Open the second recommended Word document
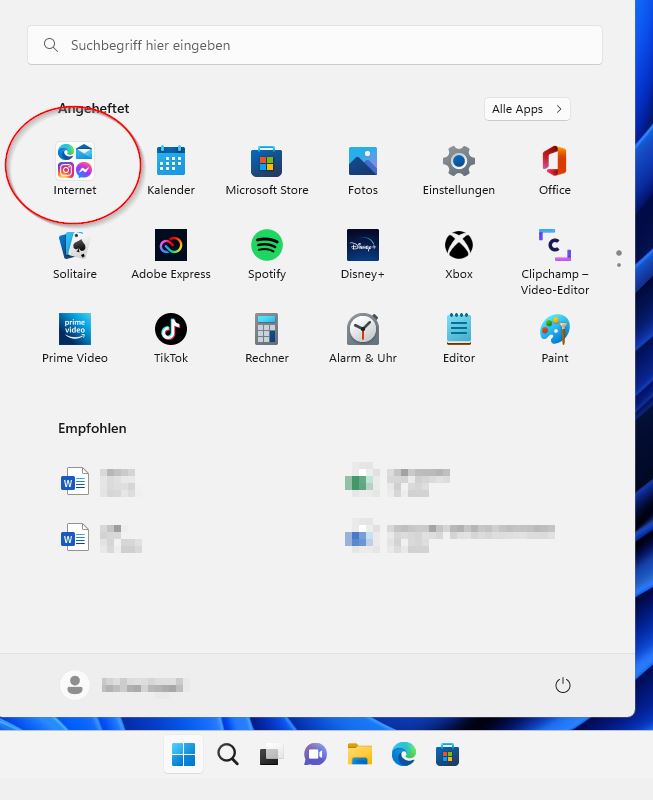Image resolution: width=653 pixels, height=800 pixels. (101, 538)
